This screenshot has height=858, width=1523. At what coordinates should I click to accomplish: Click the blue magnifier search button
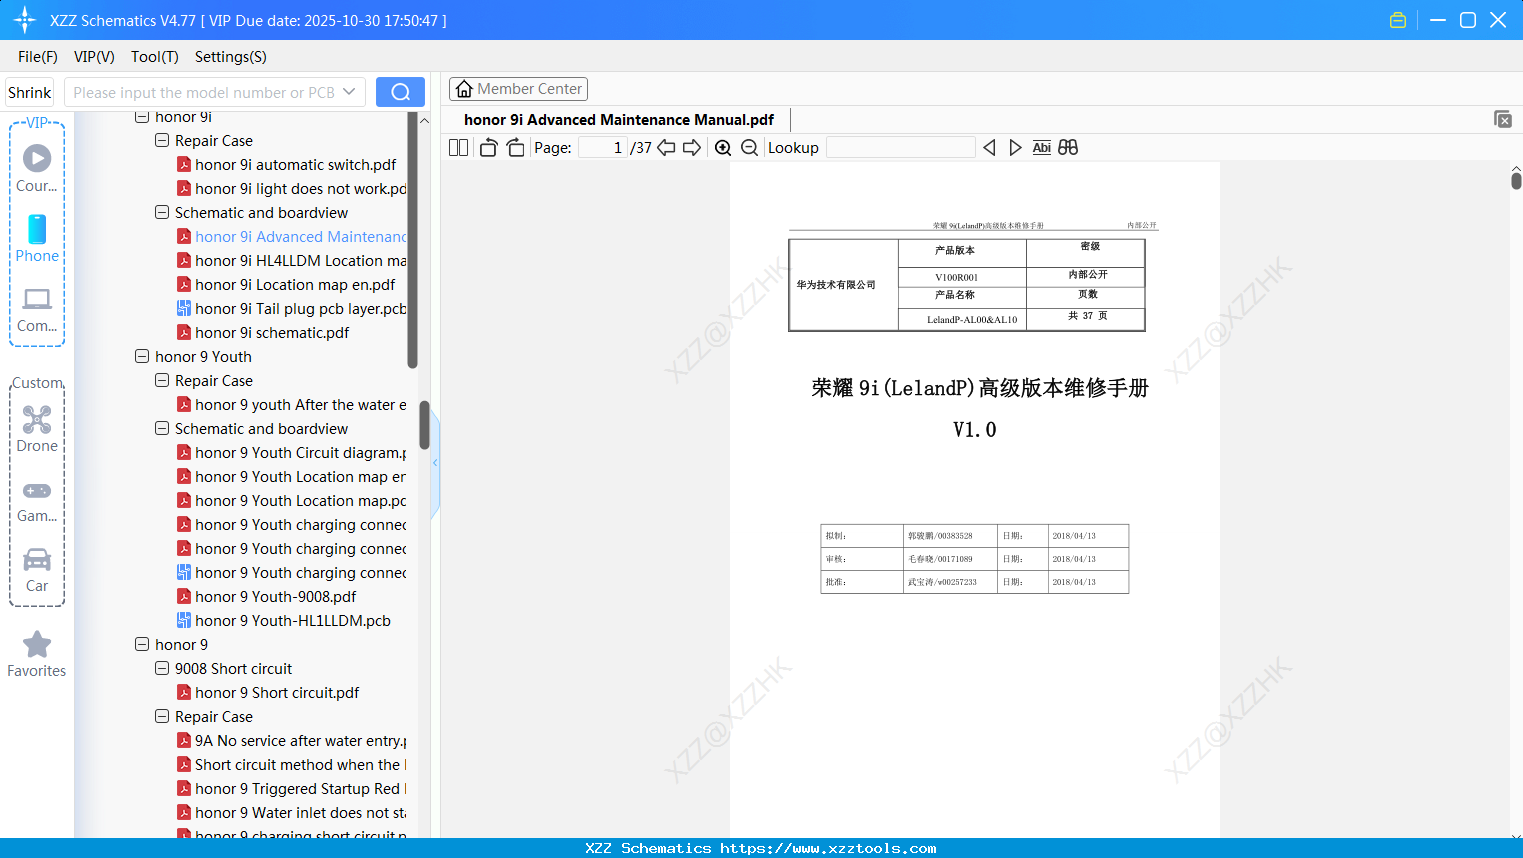[x=400, y=92]
